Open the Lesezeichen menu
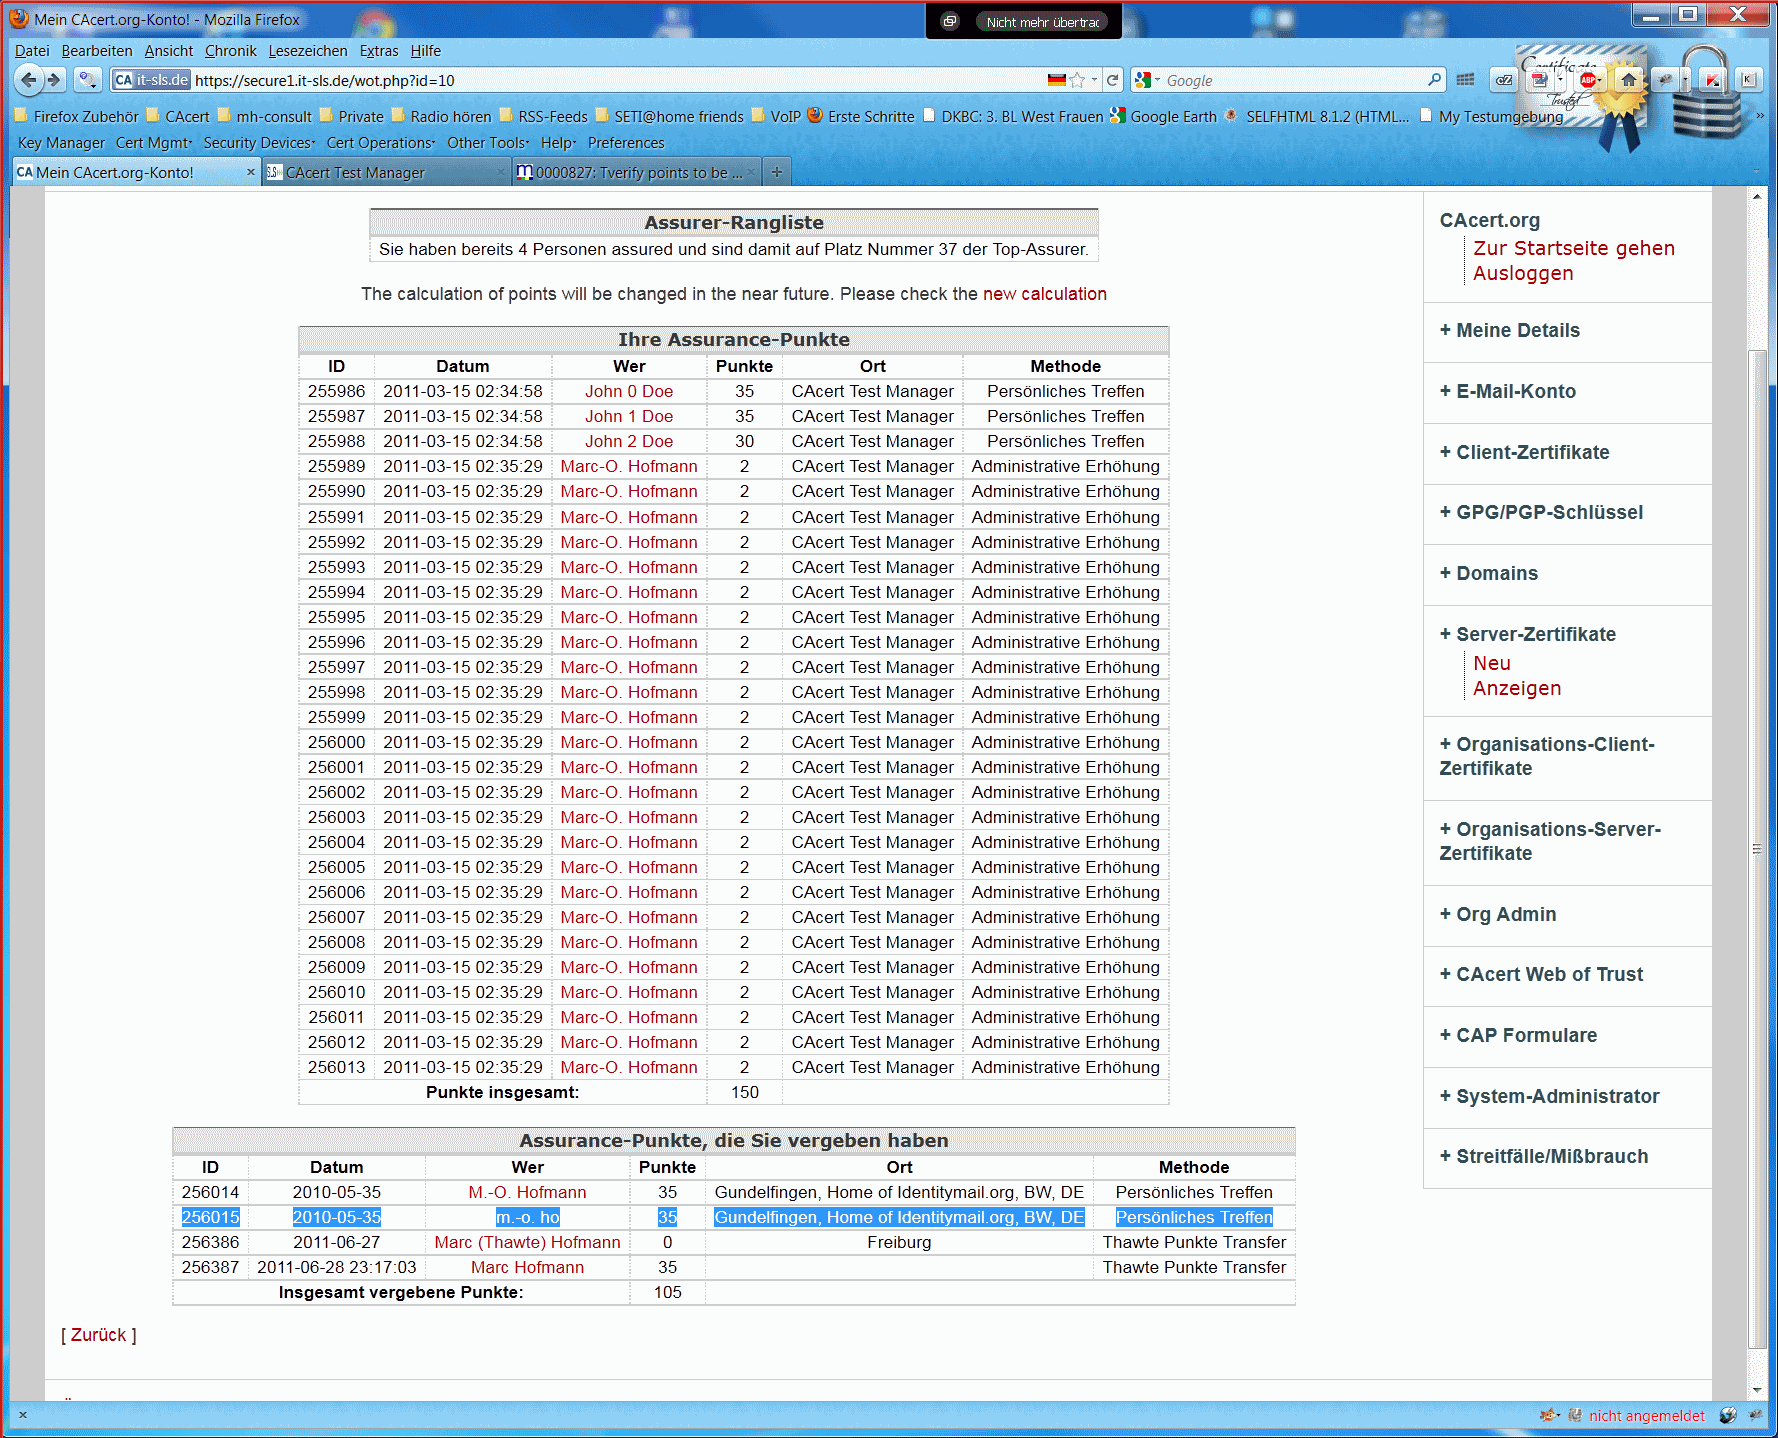The width and height of the screenshot is (1778, 1438). pos(308,51)
